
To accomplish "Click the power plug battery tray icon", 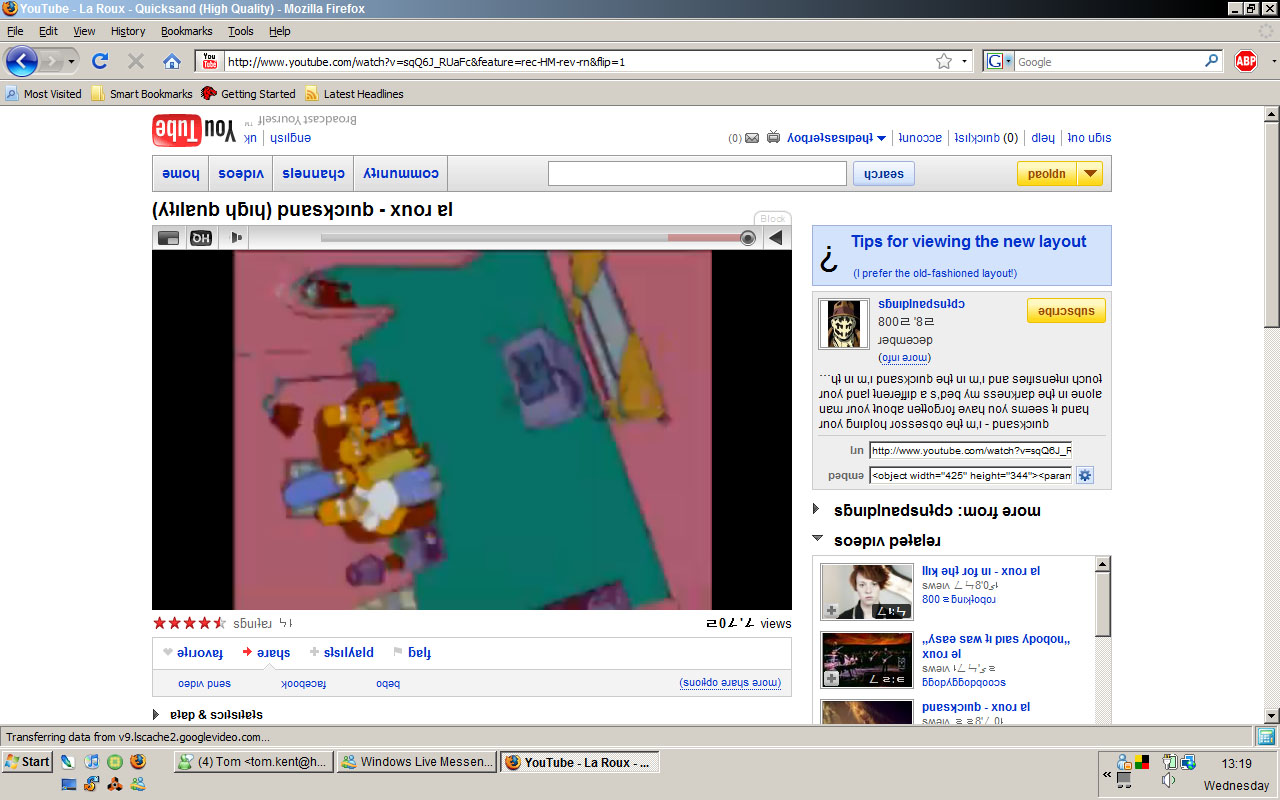I will pos(1169,761).
